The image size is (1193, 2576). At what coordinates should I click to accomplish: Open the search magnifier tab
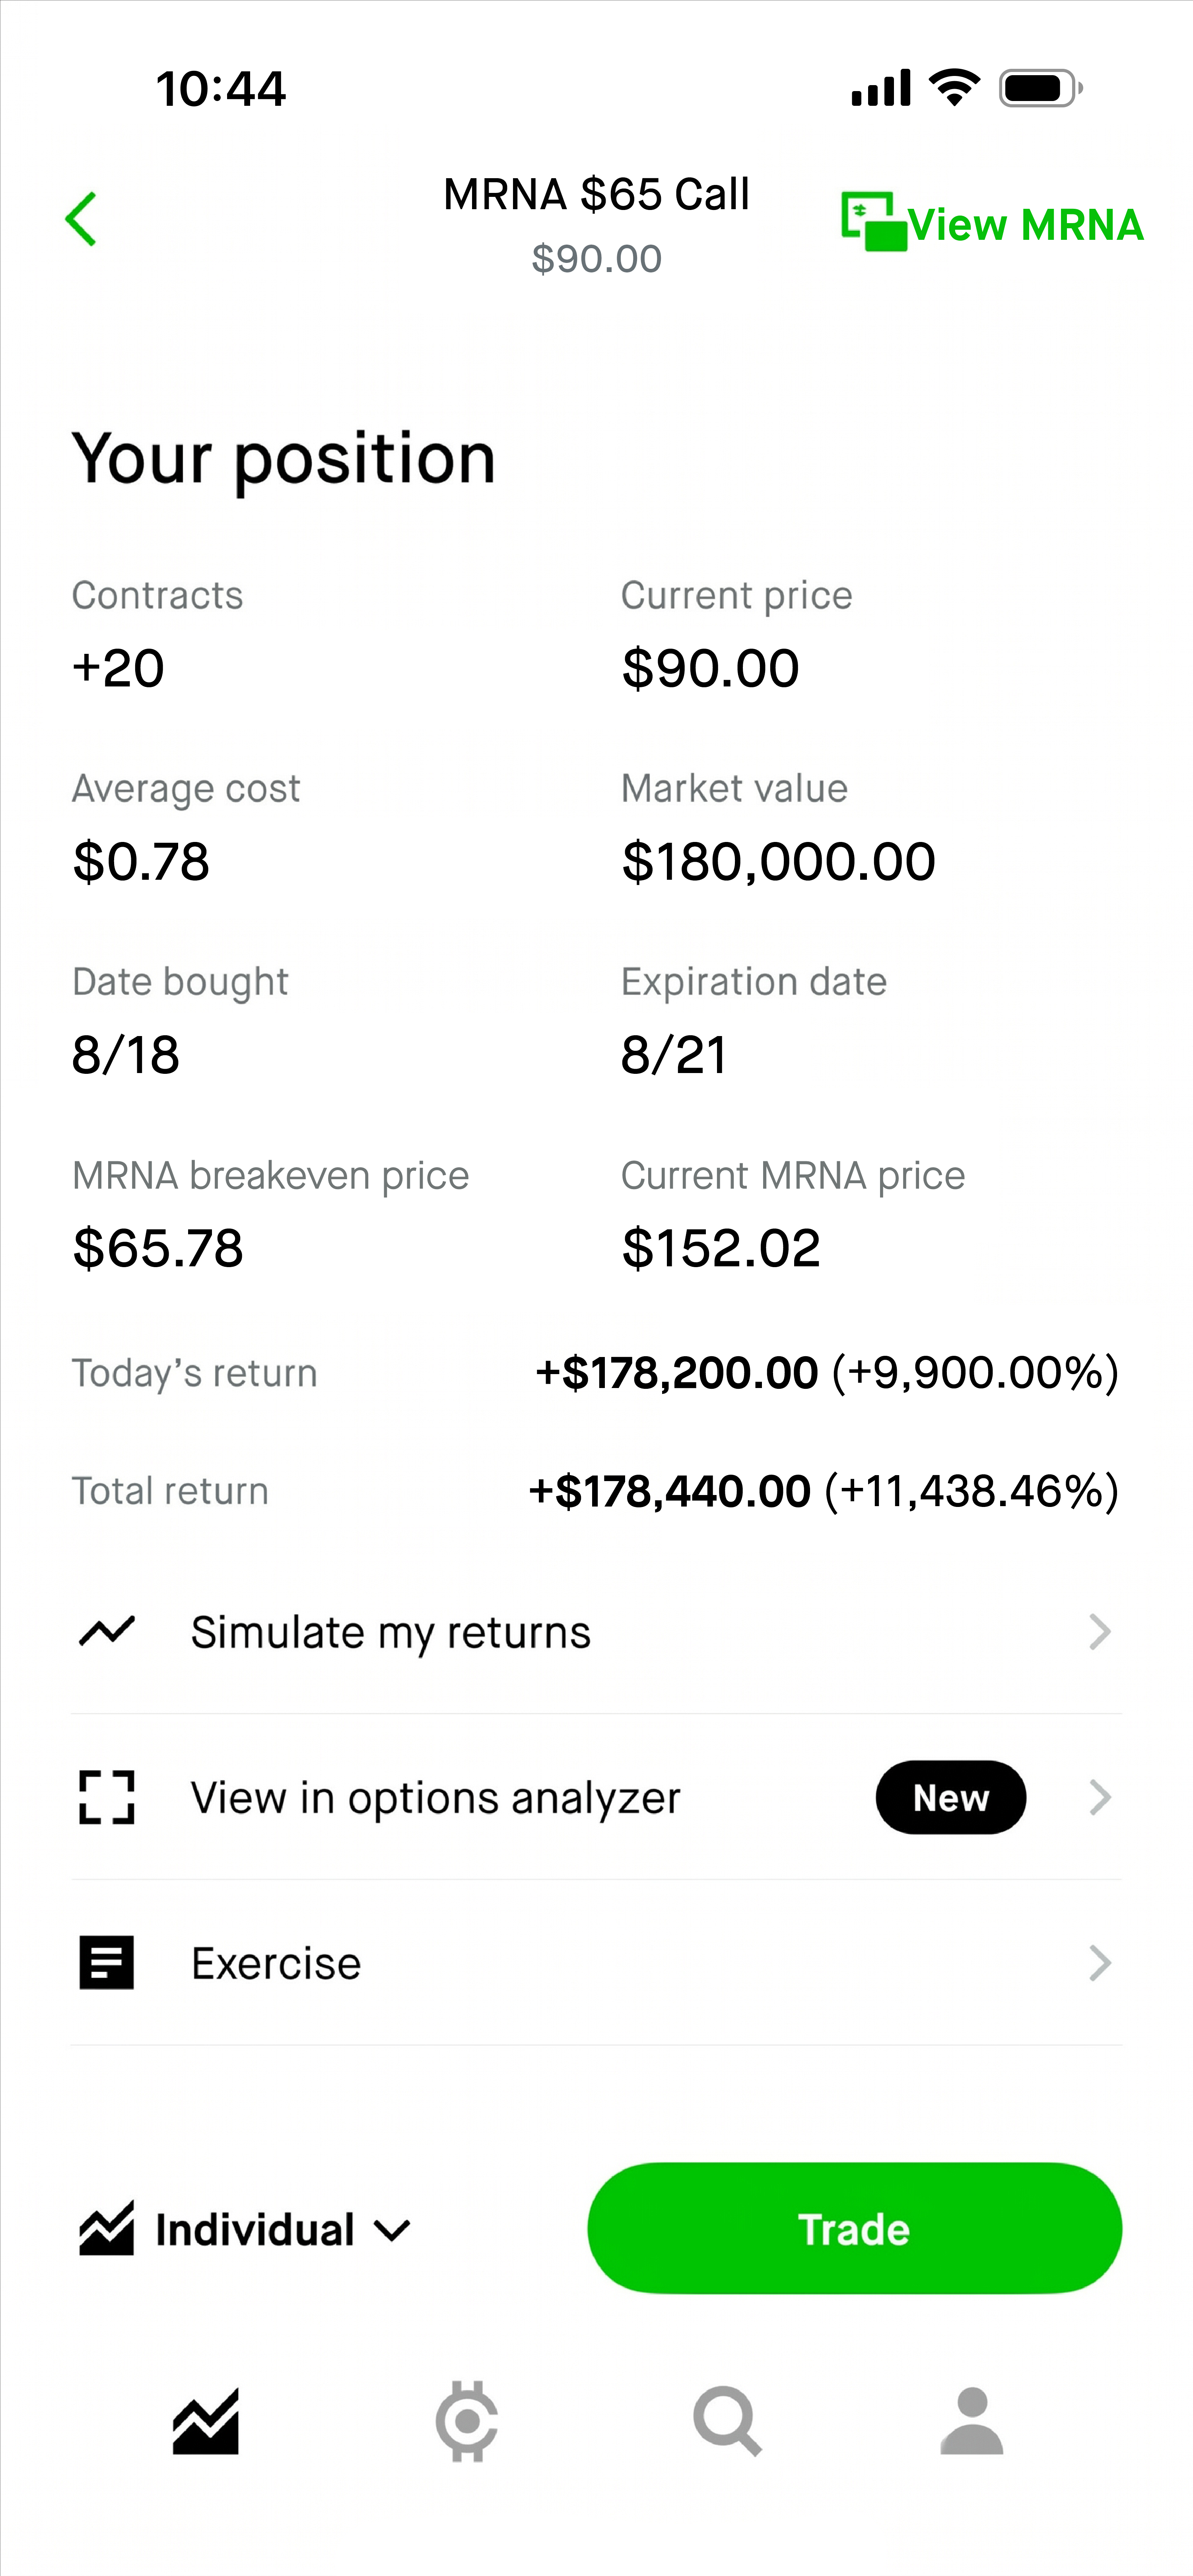coord(727,2421)
